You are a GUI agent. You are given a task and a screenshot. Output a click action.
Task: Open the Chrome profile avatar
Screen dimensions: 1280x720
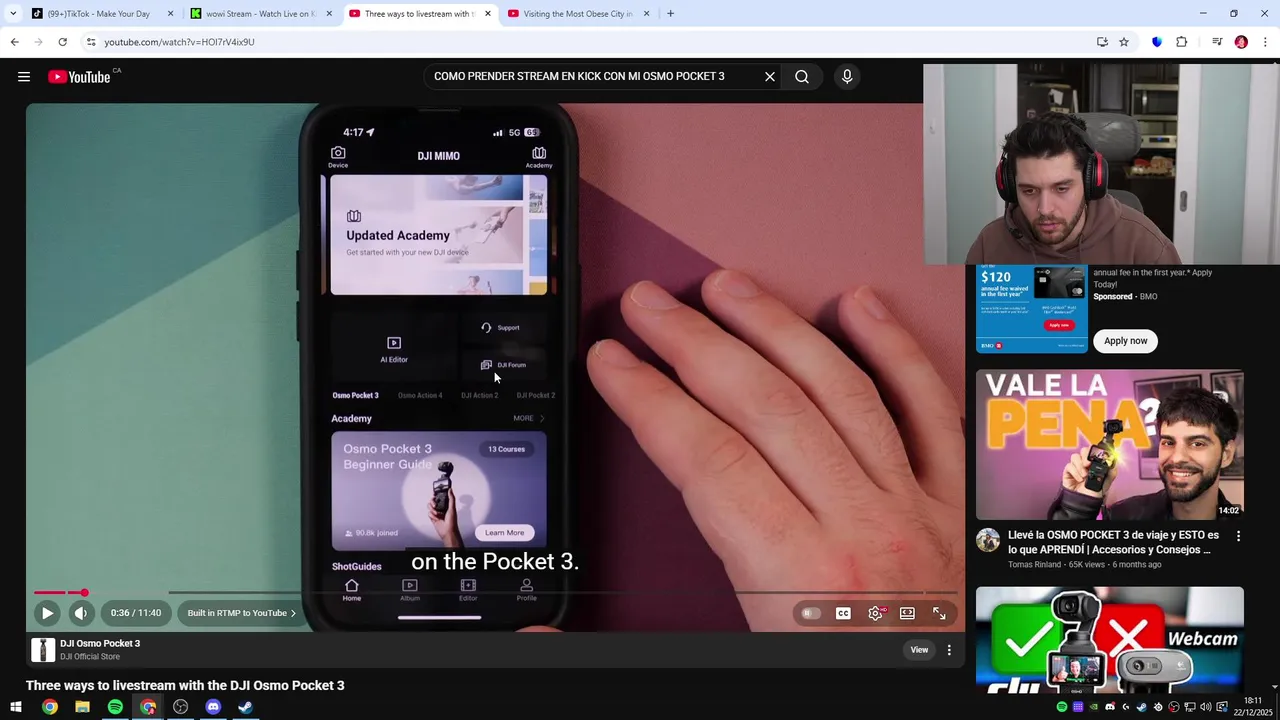tap(1241, 42)
